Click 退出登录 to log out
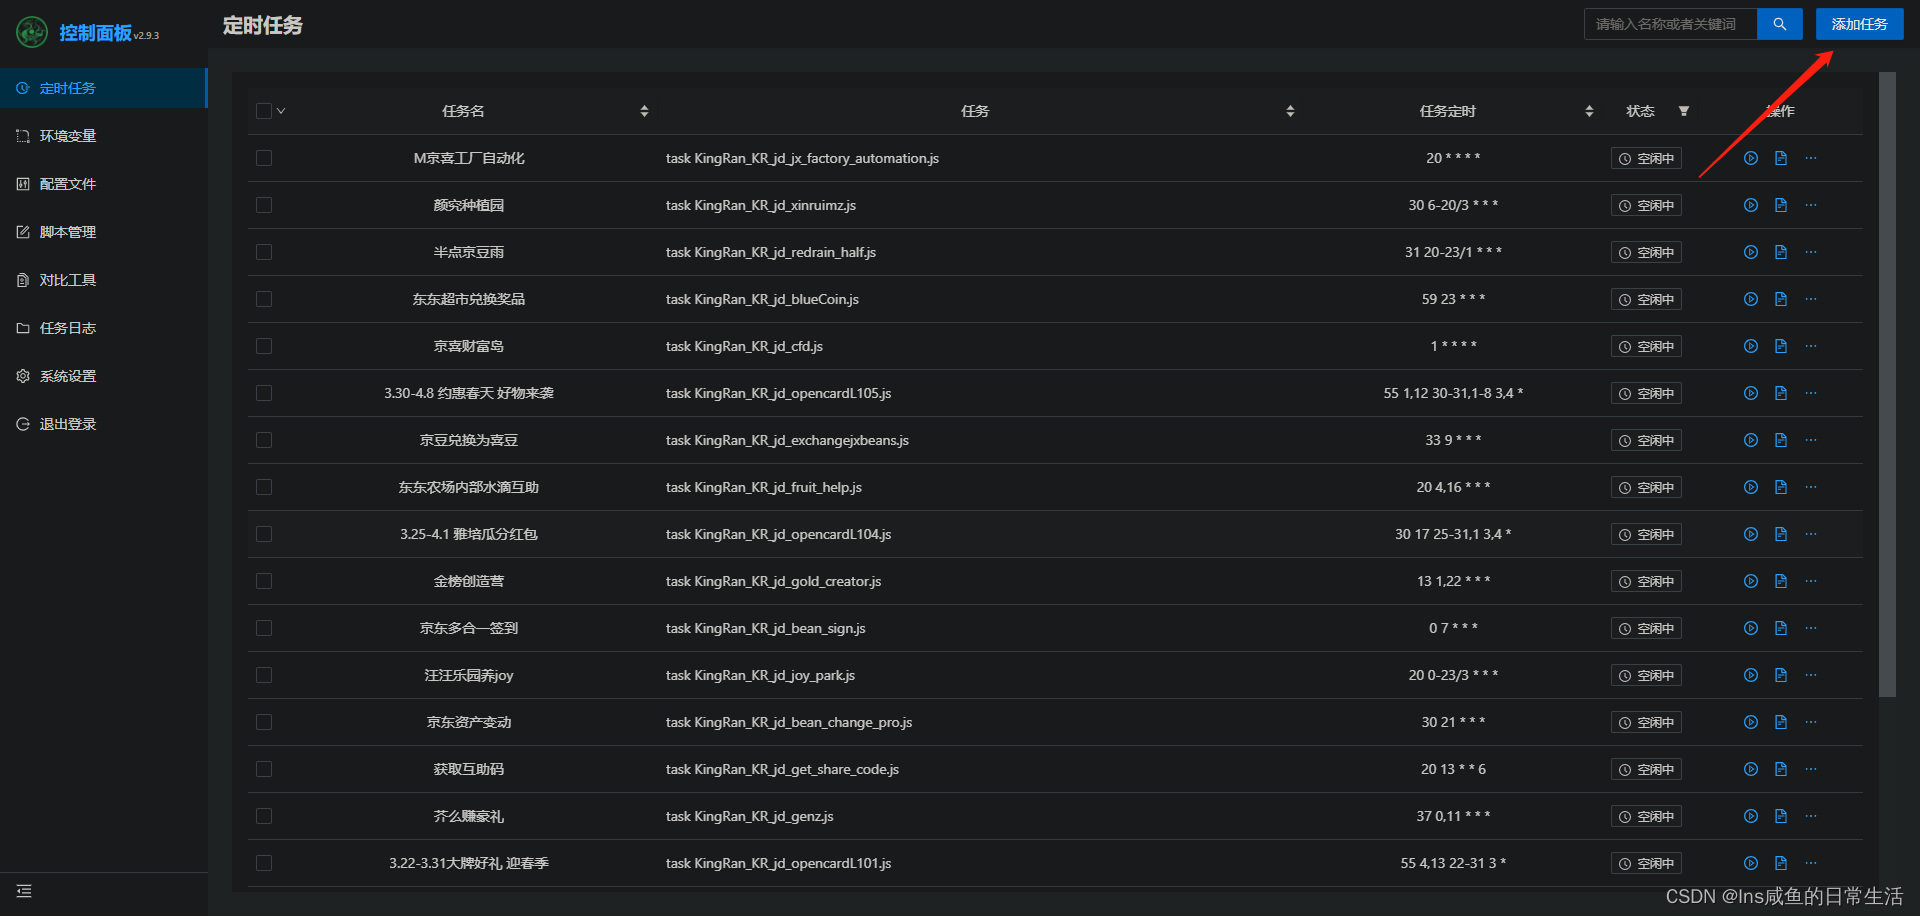Viewport: 1920px width, 916px height. (x=68, y=424)
